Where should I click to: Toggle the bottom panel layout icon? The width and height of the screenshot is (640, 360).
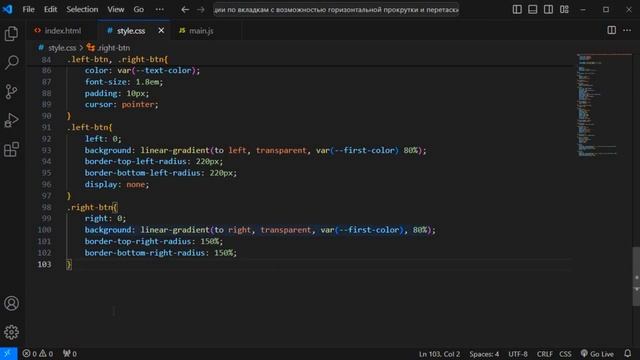(532, 9)
